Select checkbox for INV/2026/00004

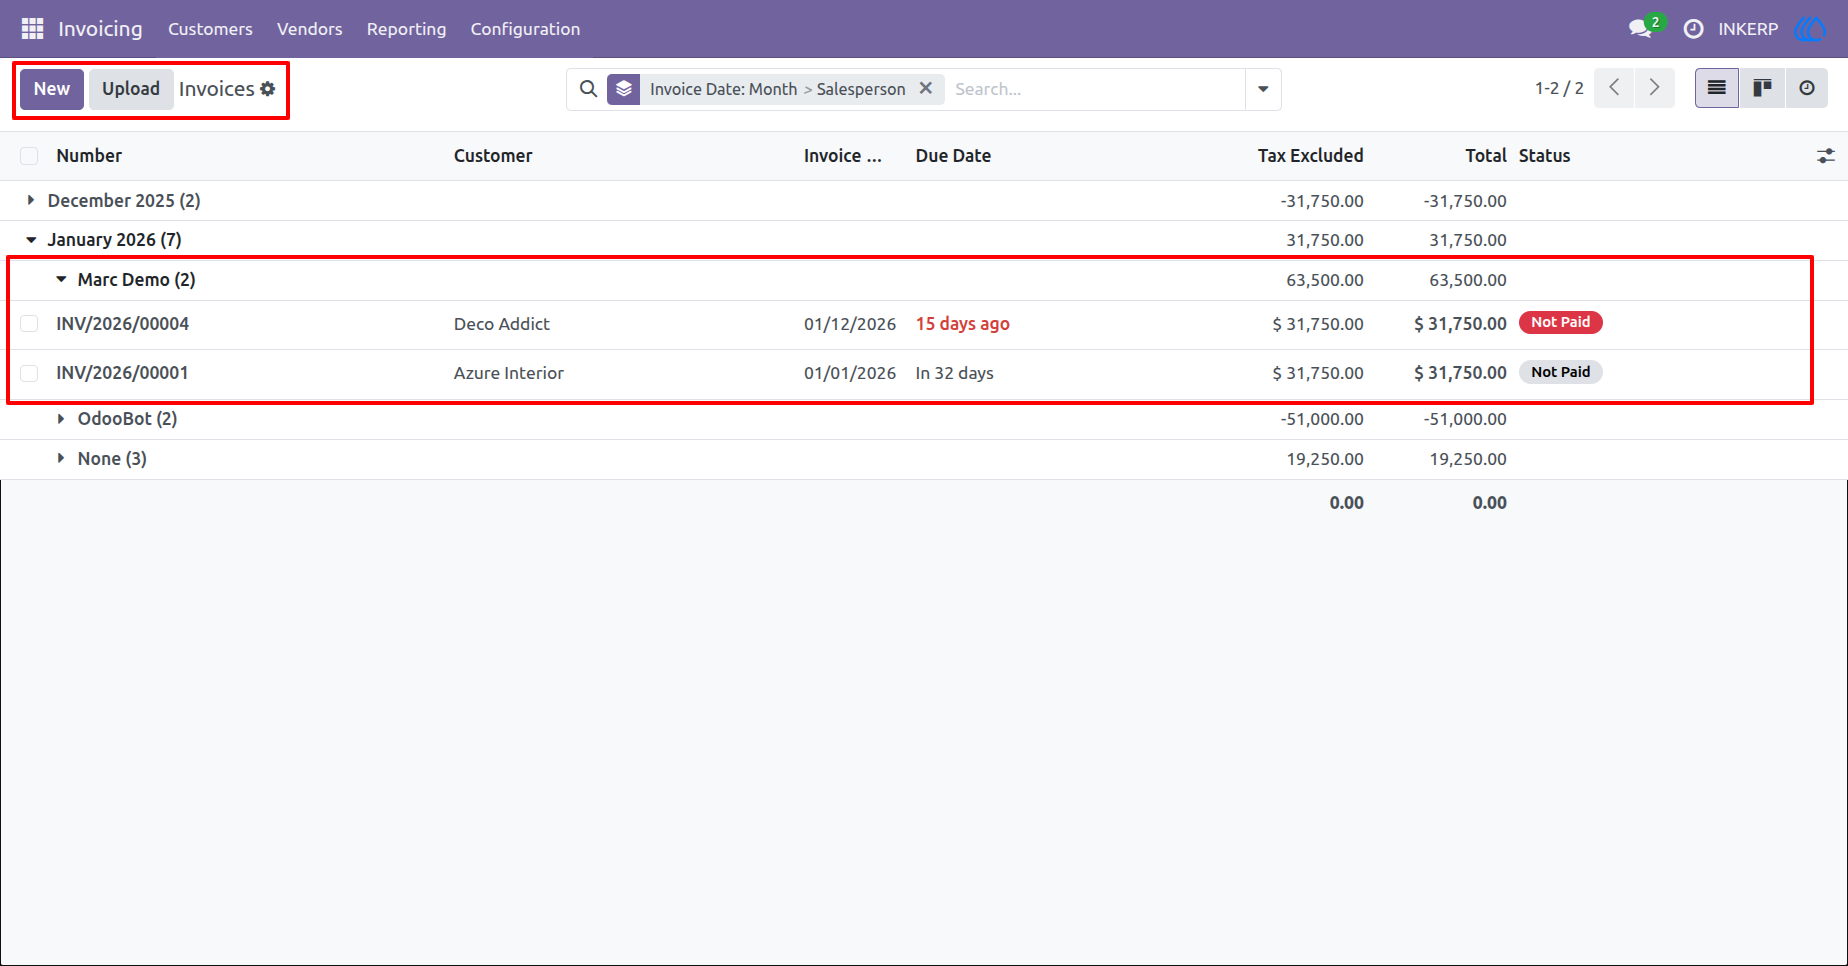coord(29,324)
